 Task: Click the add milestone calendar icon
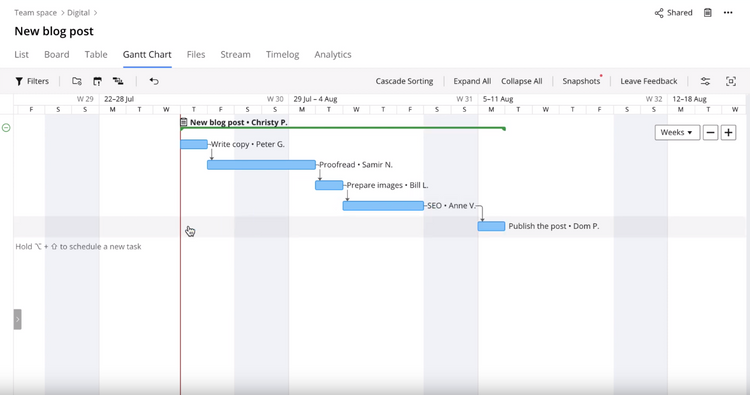[x=97, y=81]
